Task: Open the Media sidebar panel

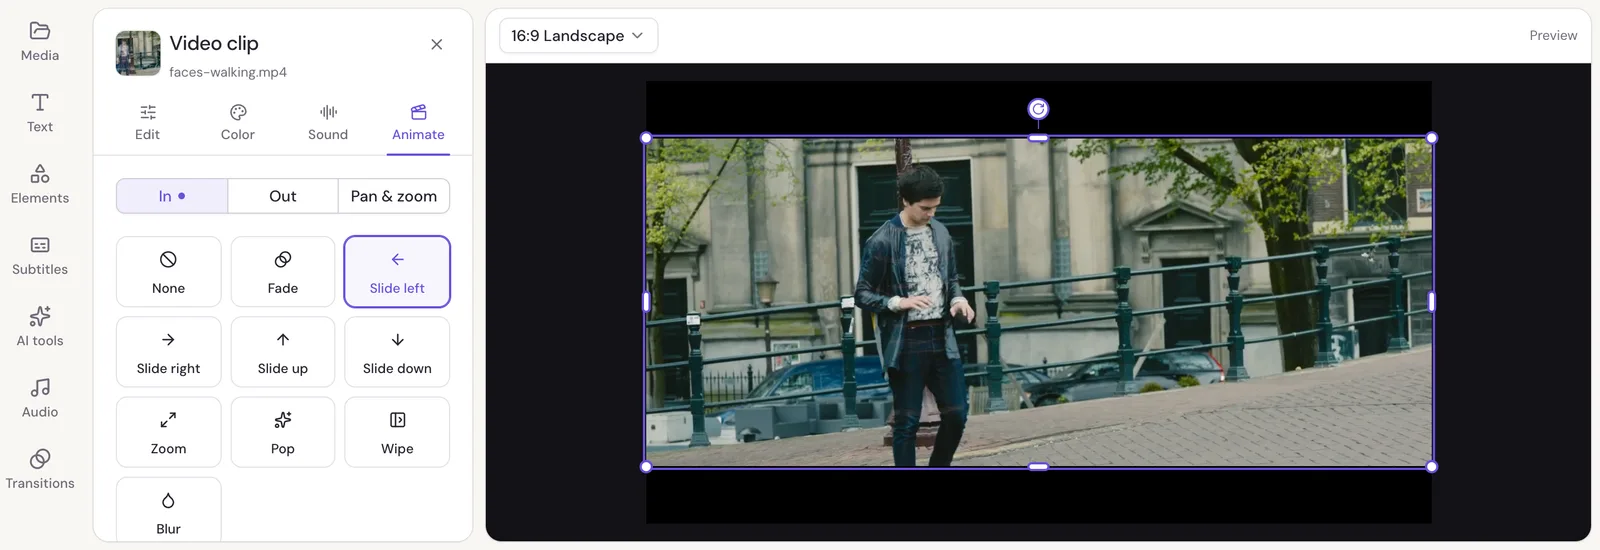Action: point(40,42)
